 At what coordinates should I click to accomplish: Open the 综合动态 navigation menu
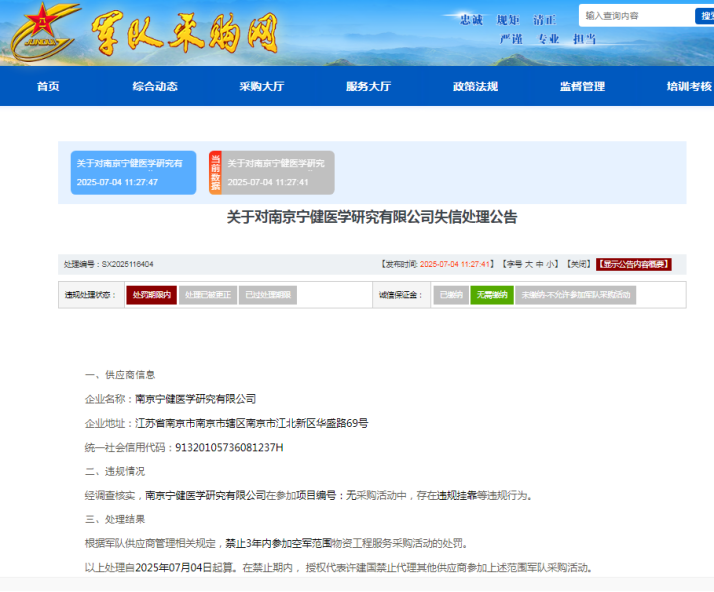(155, 86)
